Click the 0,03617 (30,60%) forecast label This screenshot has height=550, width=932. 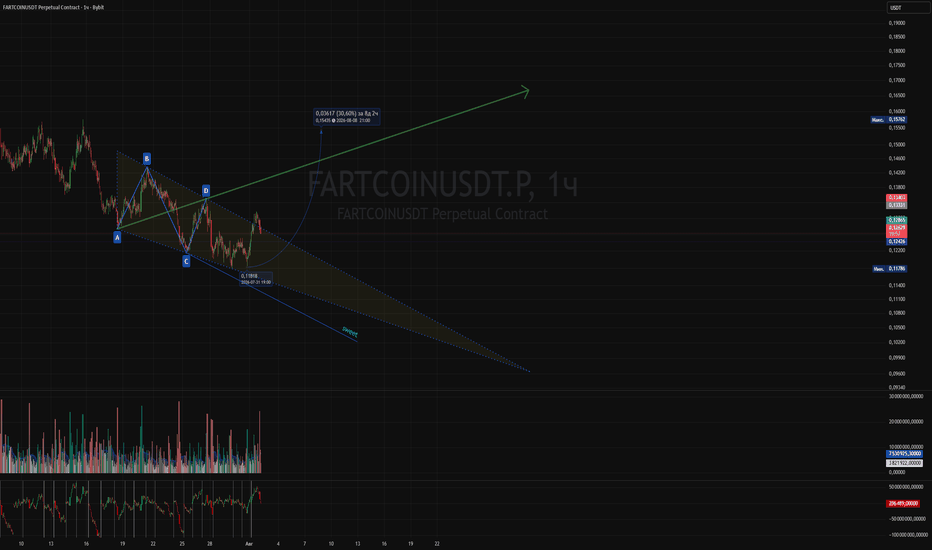(x=347, y=117)
